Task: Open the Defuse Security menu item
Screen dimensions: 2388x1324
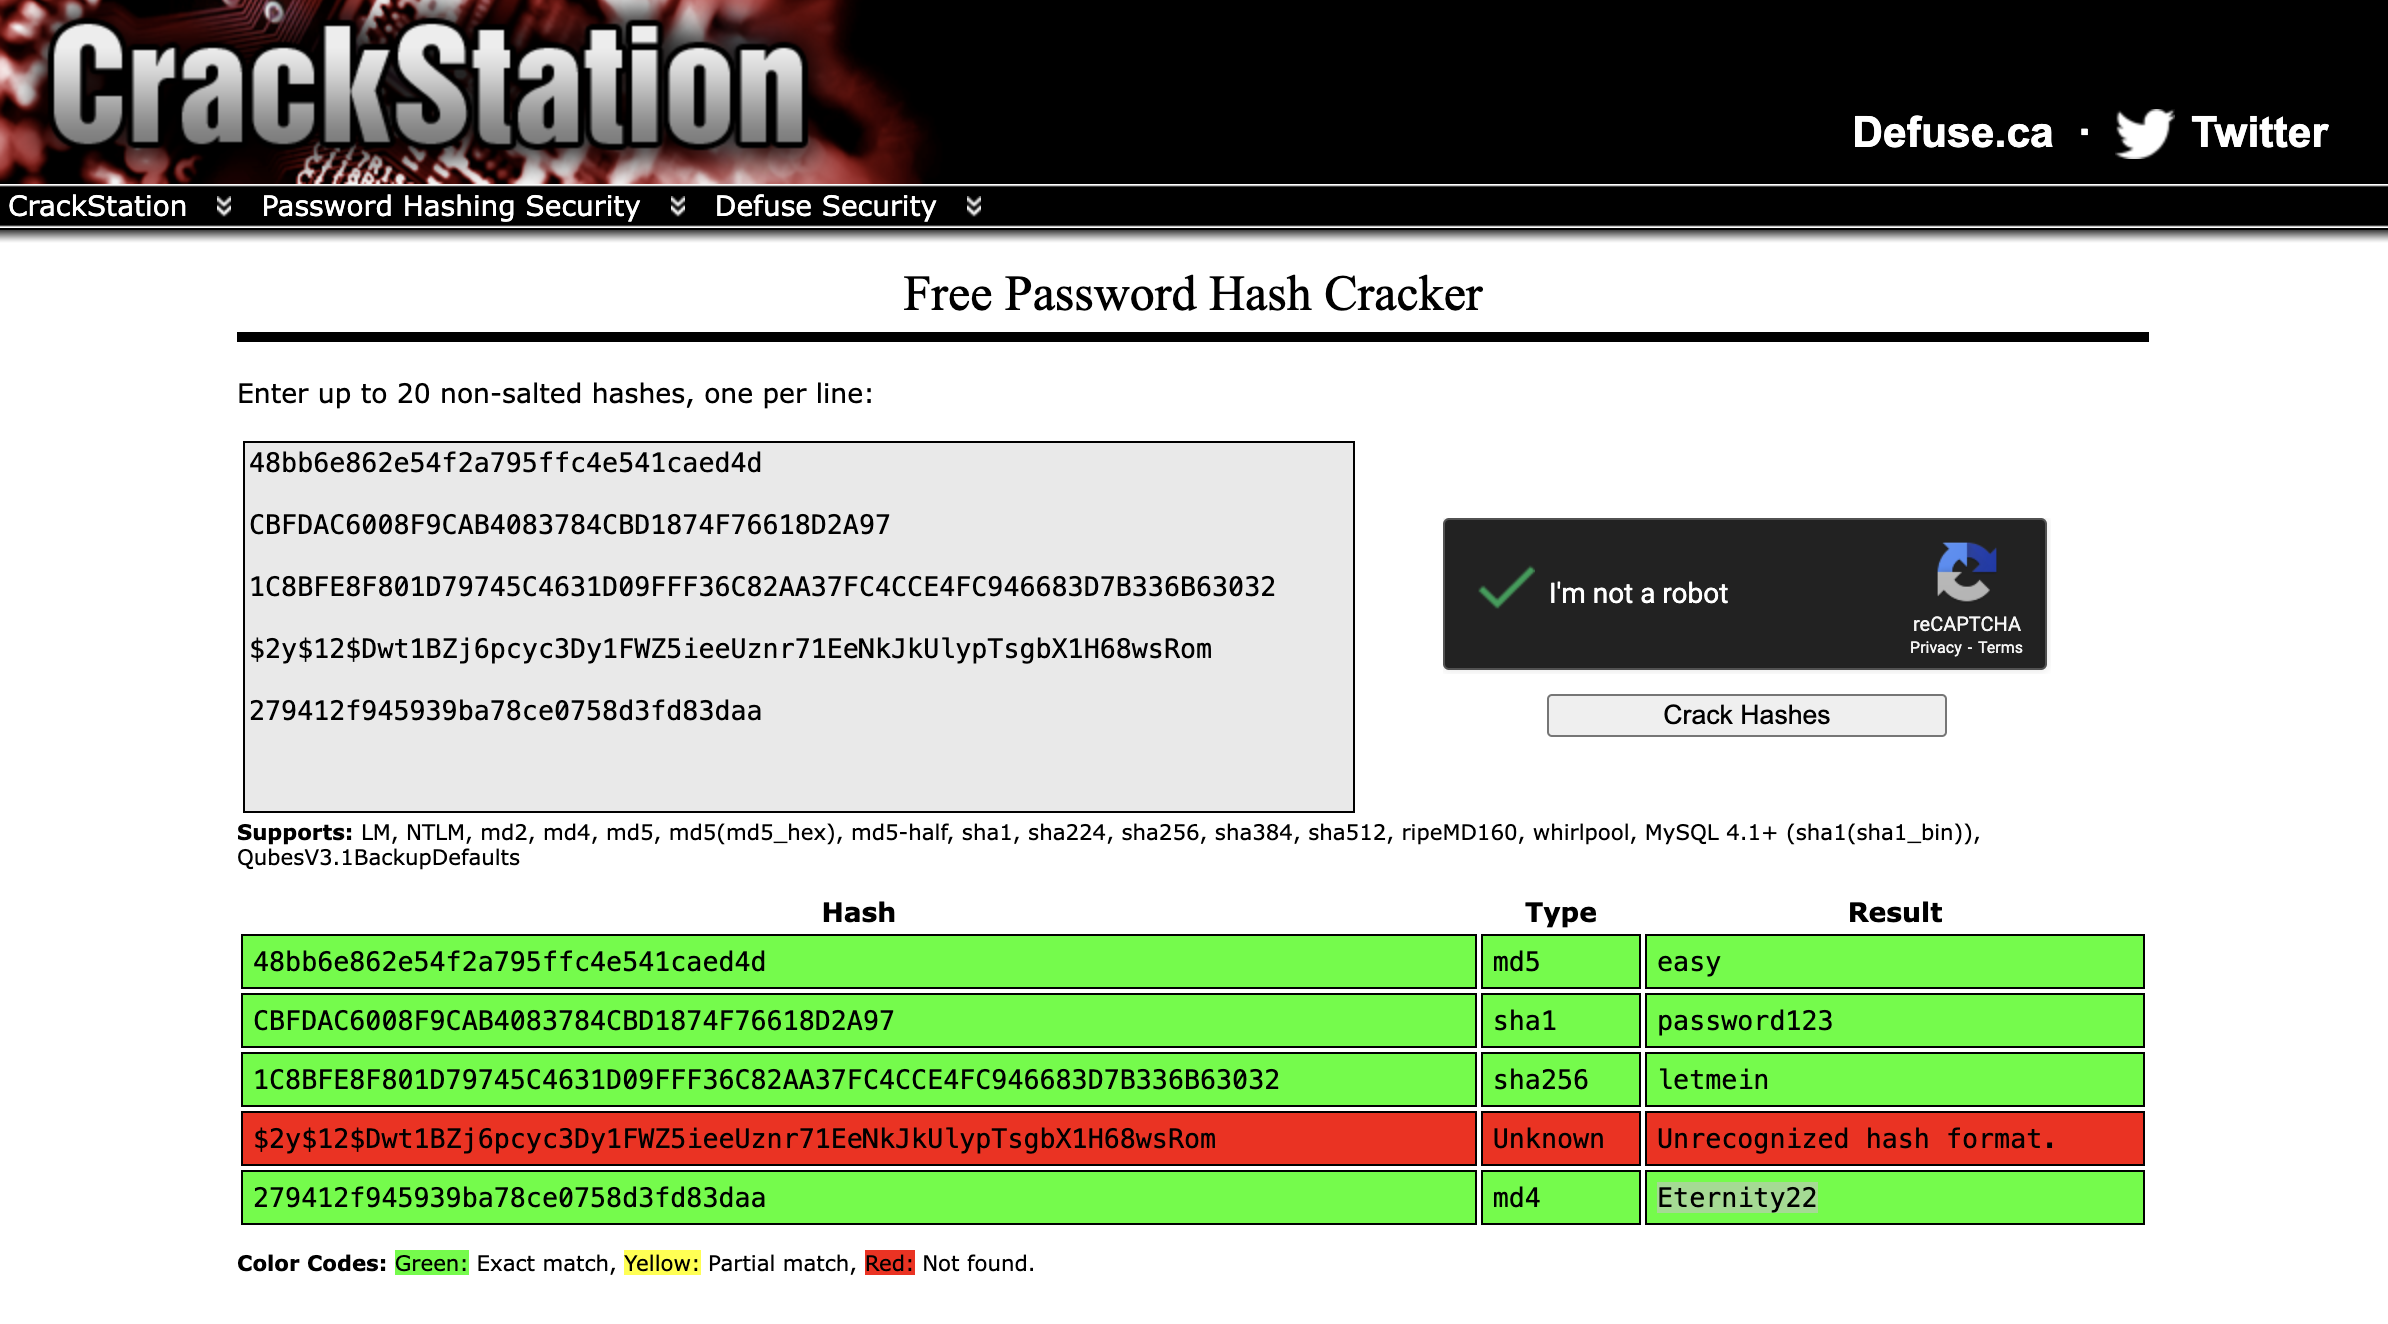Action: pos(825,206)
